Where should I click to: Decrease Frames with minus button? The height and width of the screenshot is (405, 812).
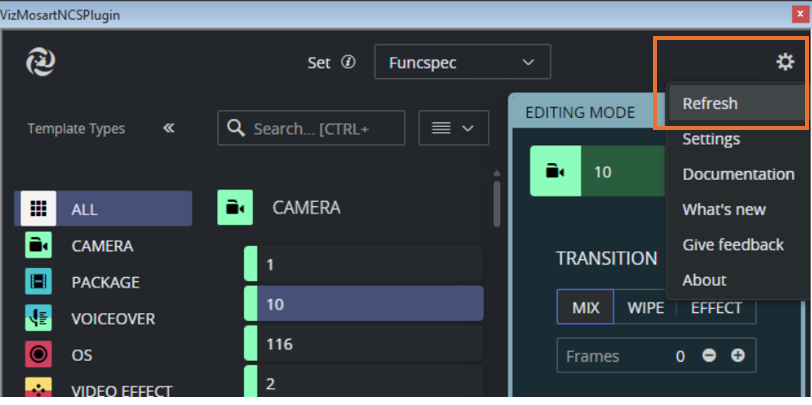coord(709,356)
